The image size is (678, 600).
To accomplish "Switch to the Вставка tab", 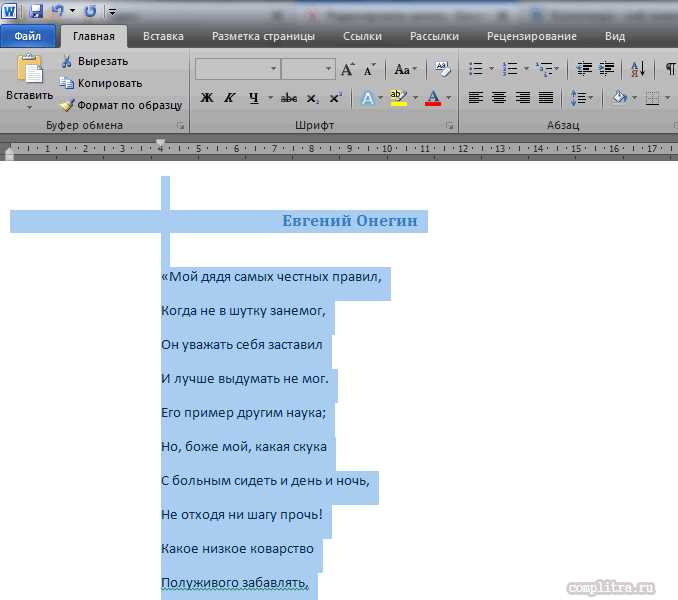I will point(163,36).
